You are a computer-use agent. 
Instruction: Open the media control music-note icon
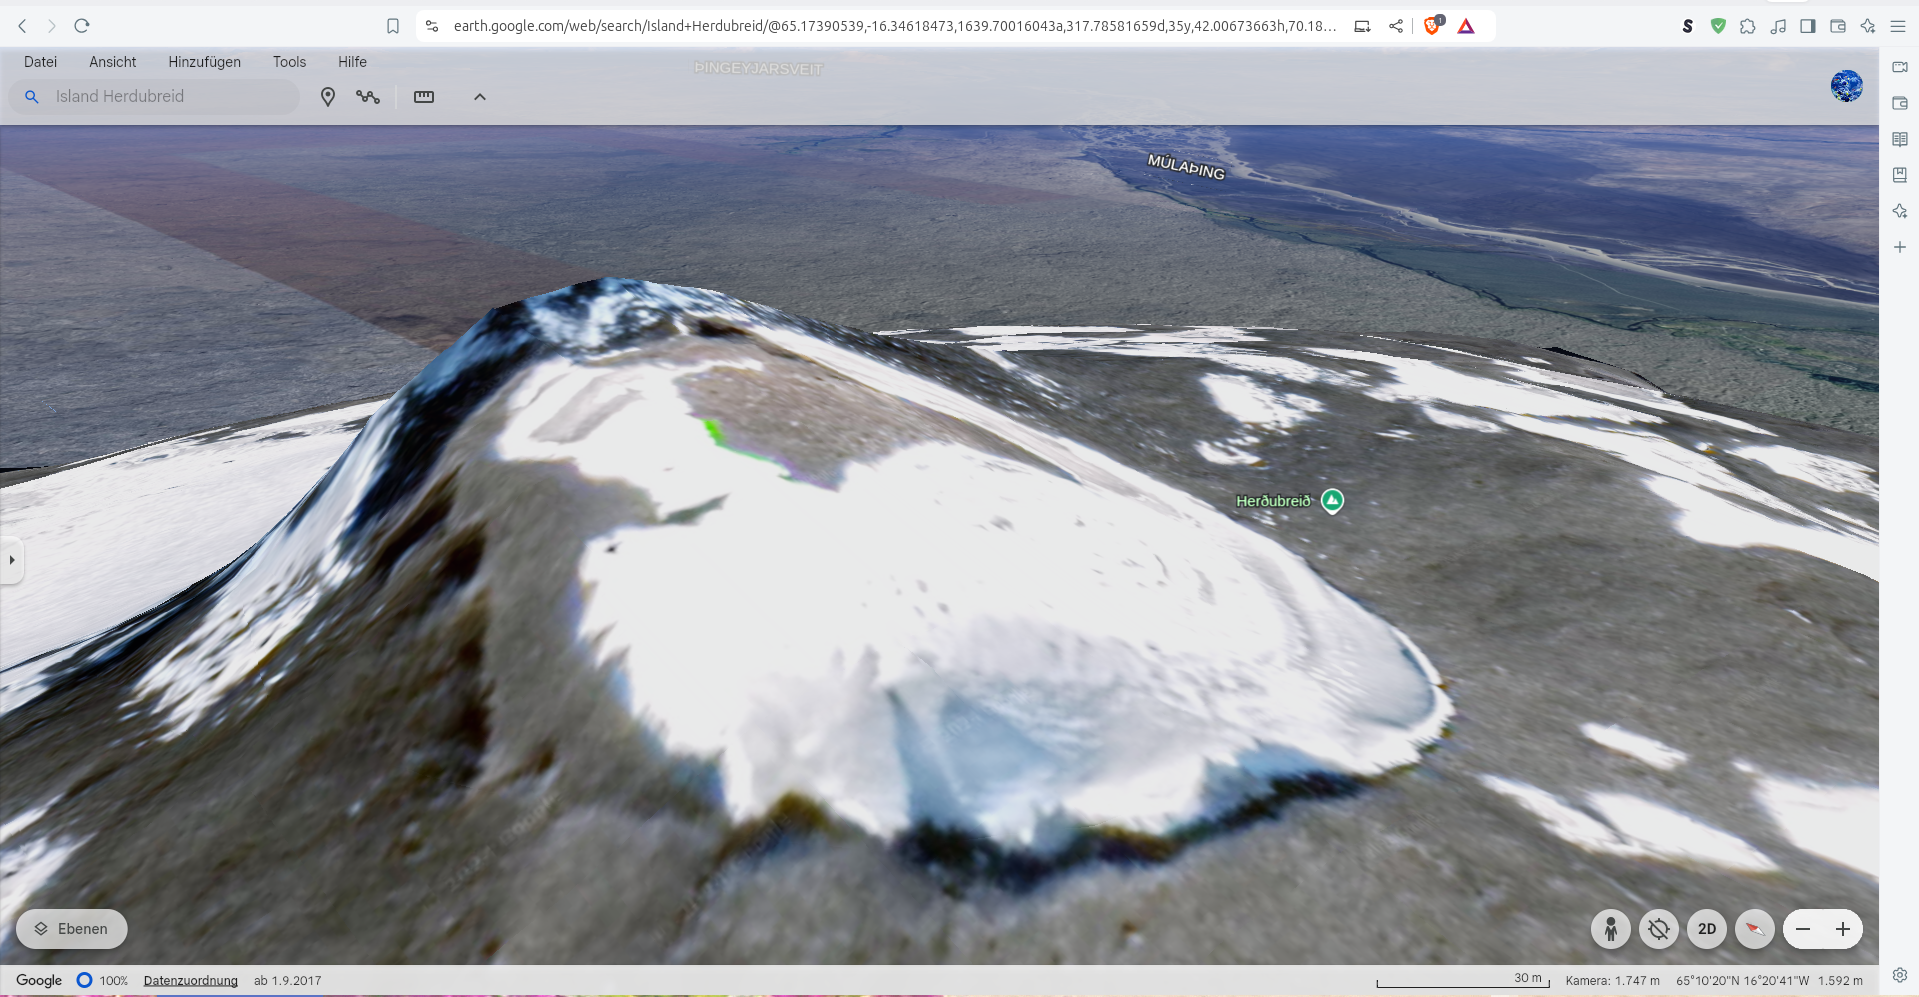pyautogui.click(x=1778, y=26)
